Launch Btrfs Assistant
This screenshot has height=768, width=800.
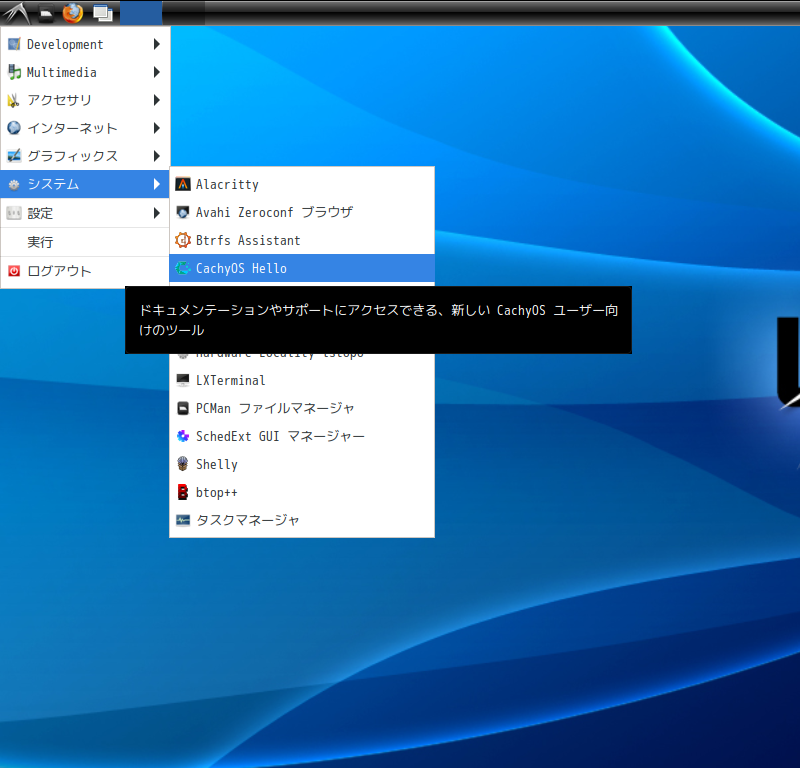[x=302, y=240]
